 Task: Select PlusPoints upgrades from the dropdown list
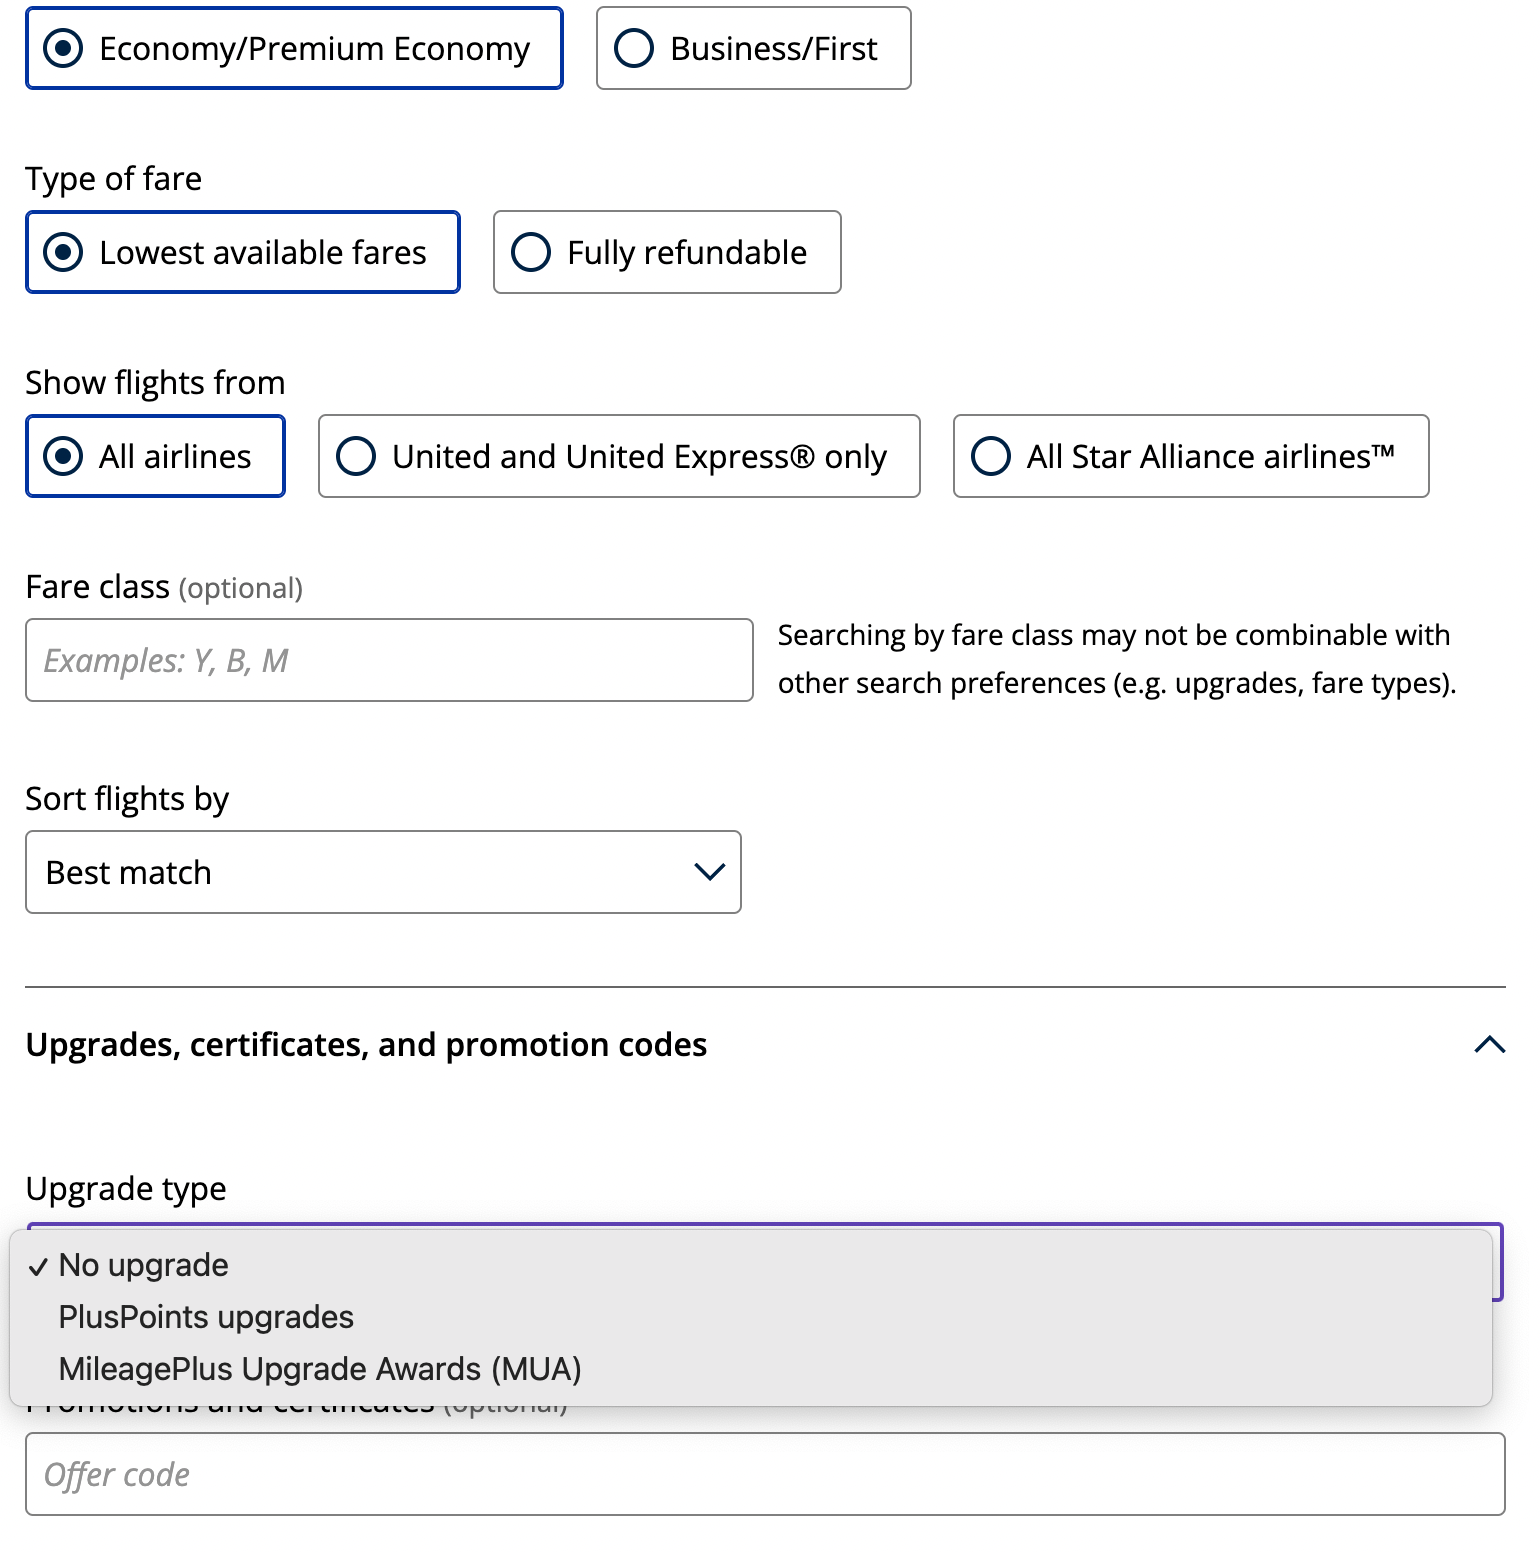click(206, 1317)
